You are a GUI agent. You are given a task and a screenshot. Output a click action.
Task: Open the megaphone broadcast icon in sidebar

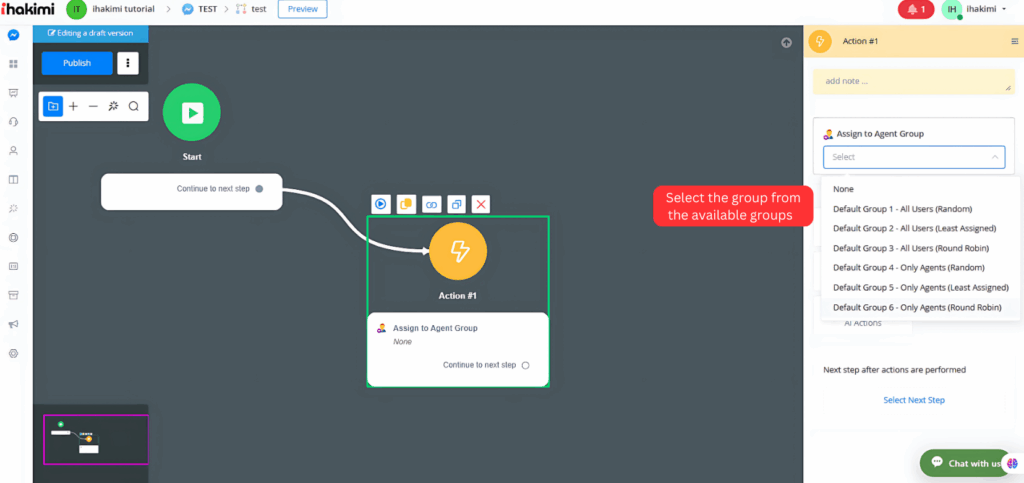point(14,324)
